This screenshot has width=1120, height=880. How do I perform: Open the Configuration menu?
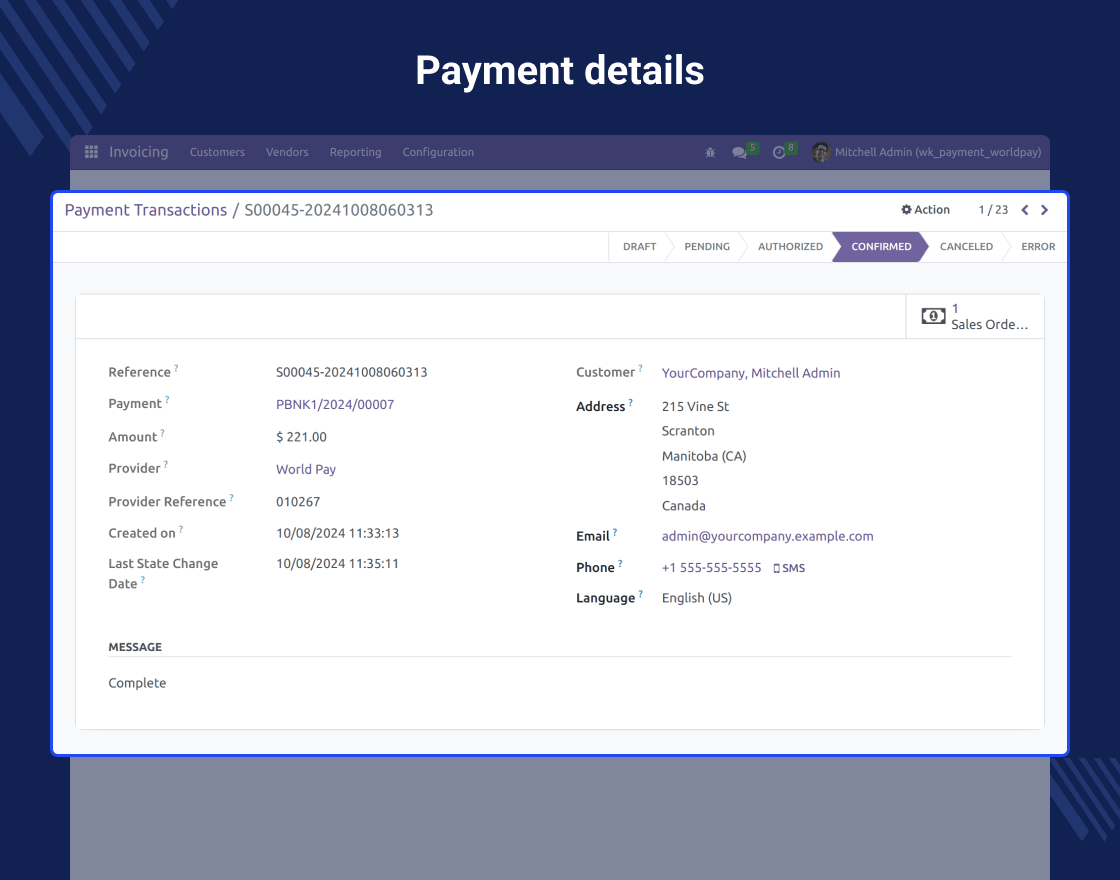(438, 152)
